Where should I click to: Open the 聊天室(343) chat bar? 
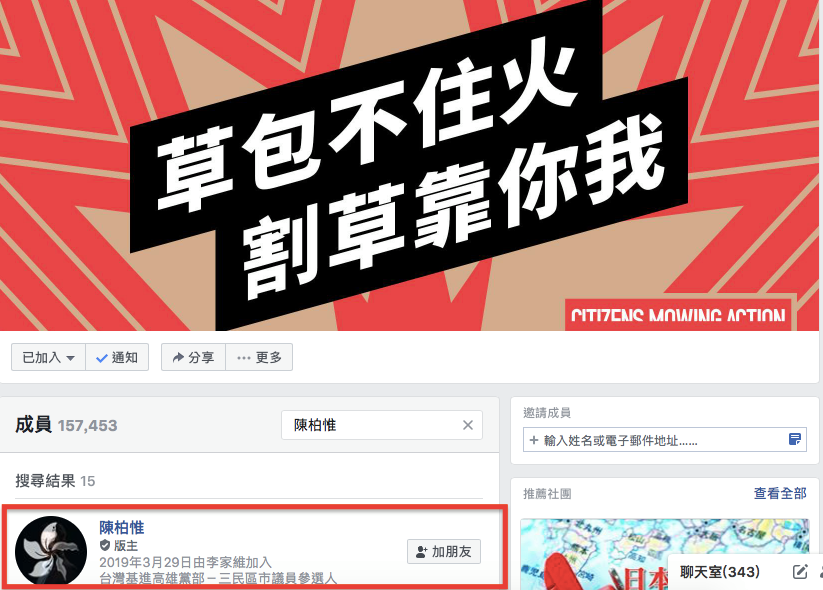click(720, 572)
